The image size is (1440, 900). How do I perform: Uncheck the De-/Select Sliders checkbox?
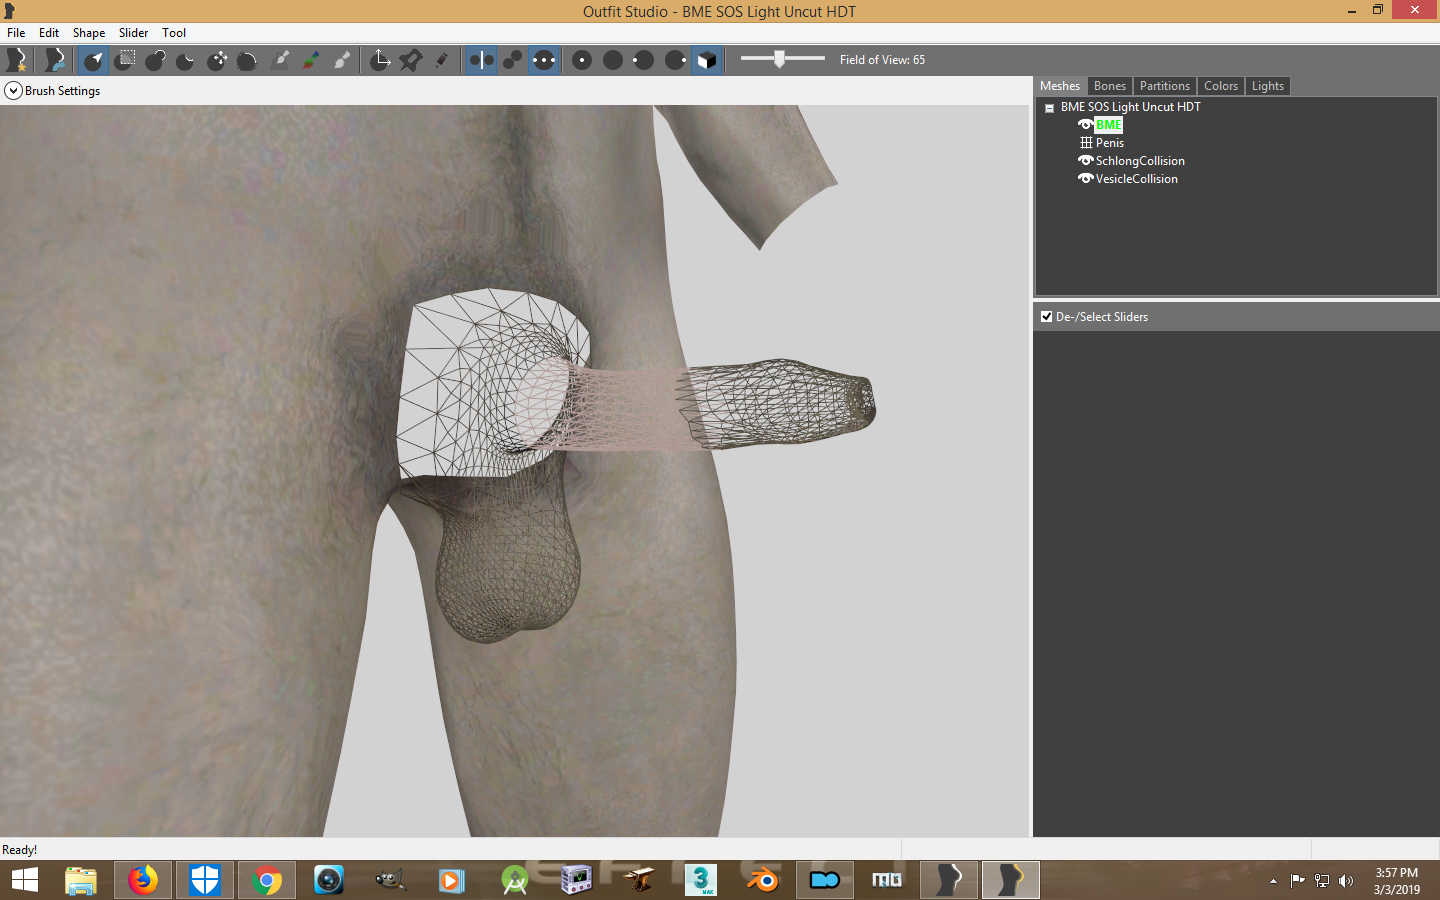click(1047, 317)
